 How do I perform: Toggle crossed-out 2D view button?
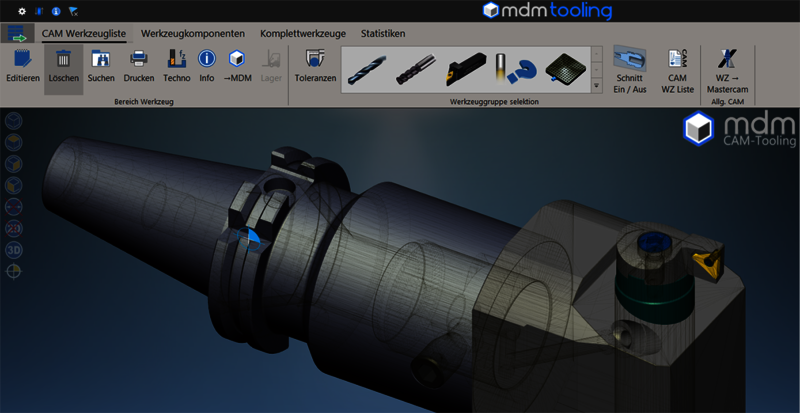click(x=14, y=228)
